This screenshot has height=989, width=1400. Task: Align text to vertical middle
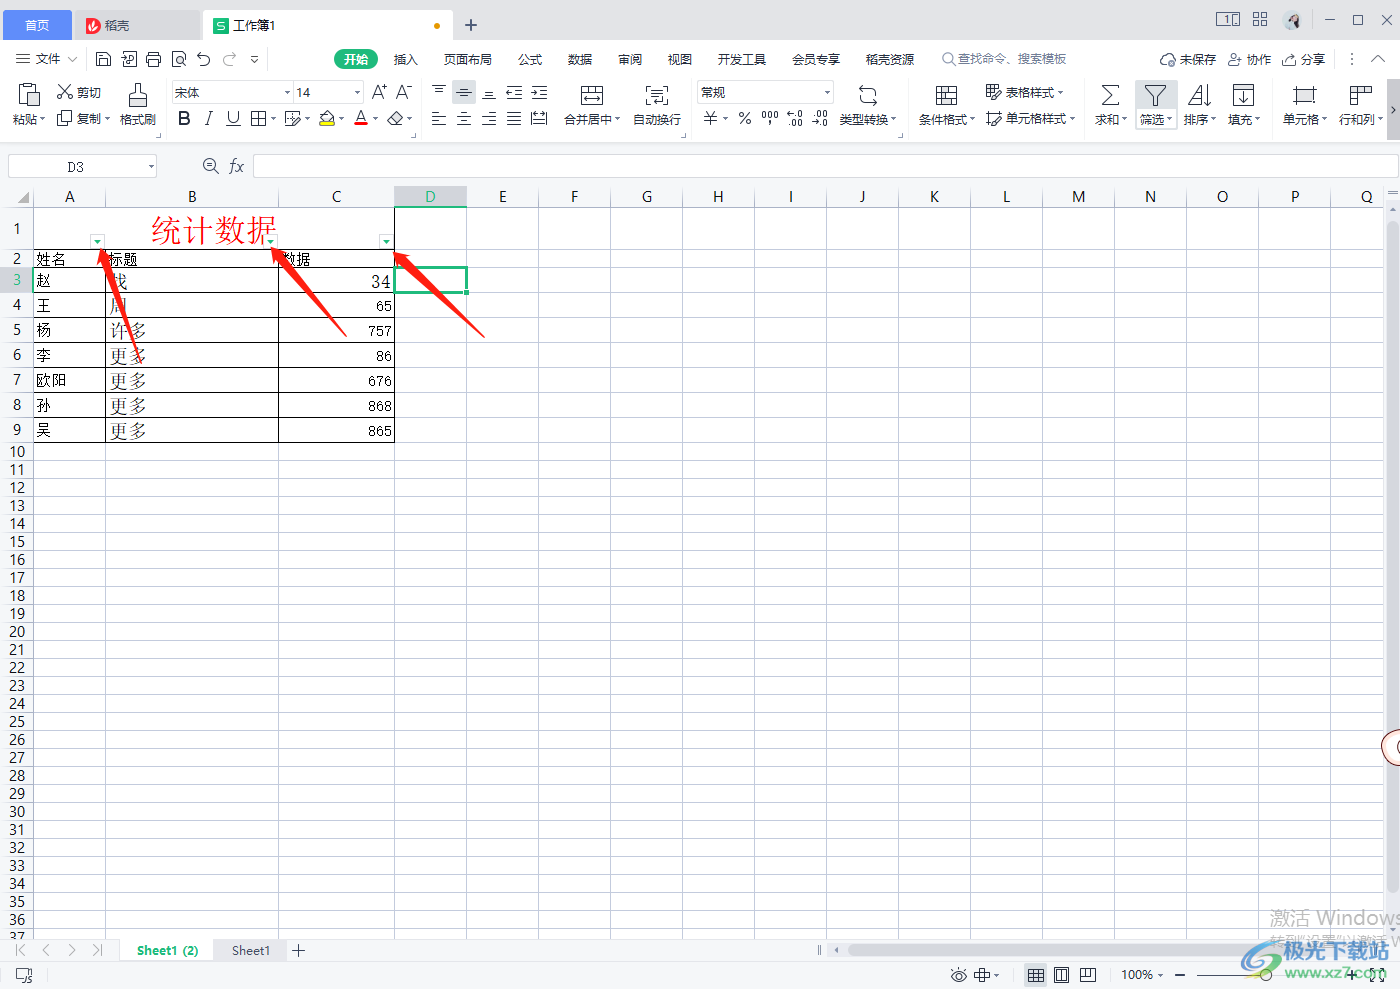coord(464,92)
